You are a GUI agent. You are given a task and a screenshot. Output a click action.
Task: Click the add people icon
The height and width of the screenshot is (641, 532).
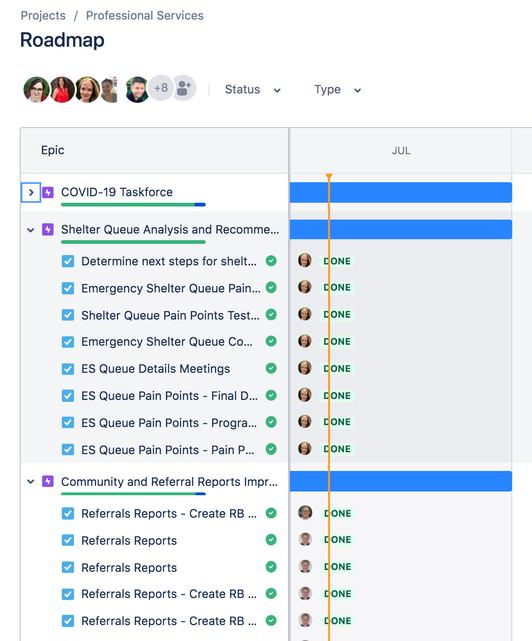point(184,88)
